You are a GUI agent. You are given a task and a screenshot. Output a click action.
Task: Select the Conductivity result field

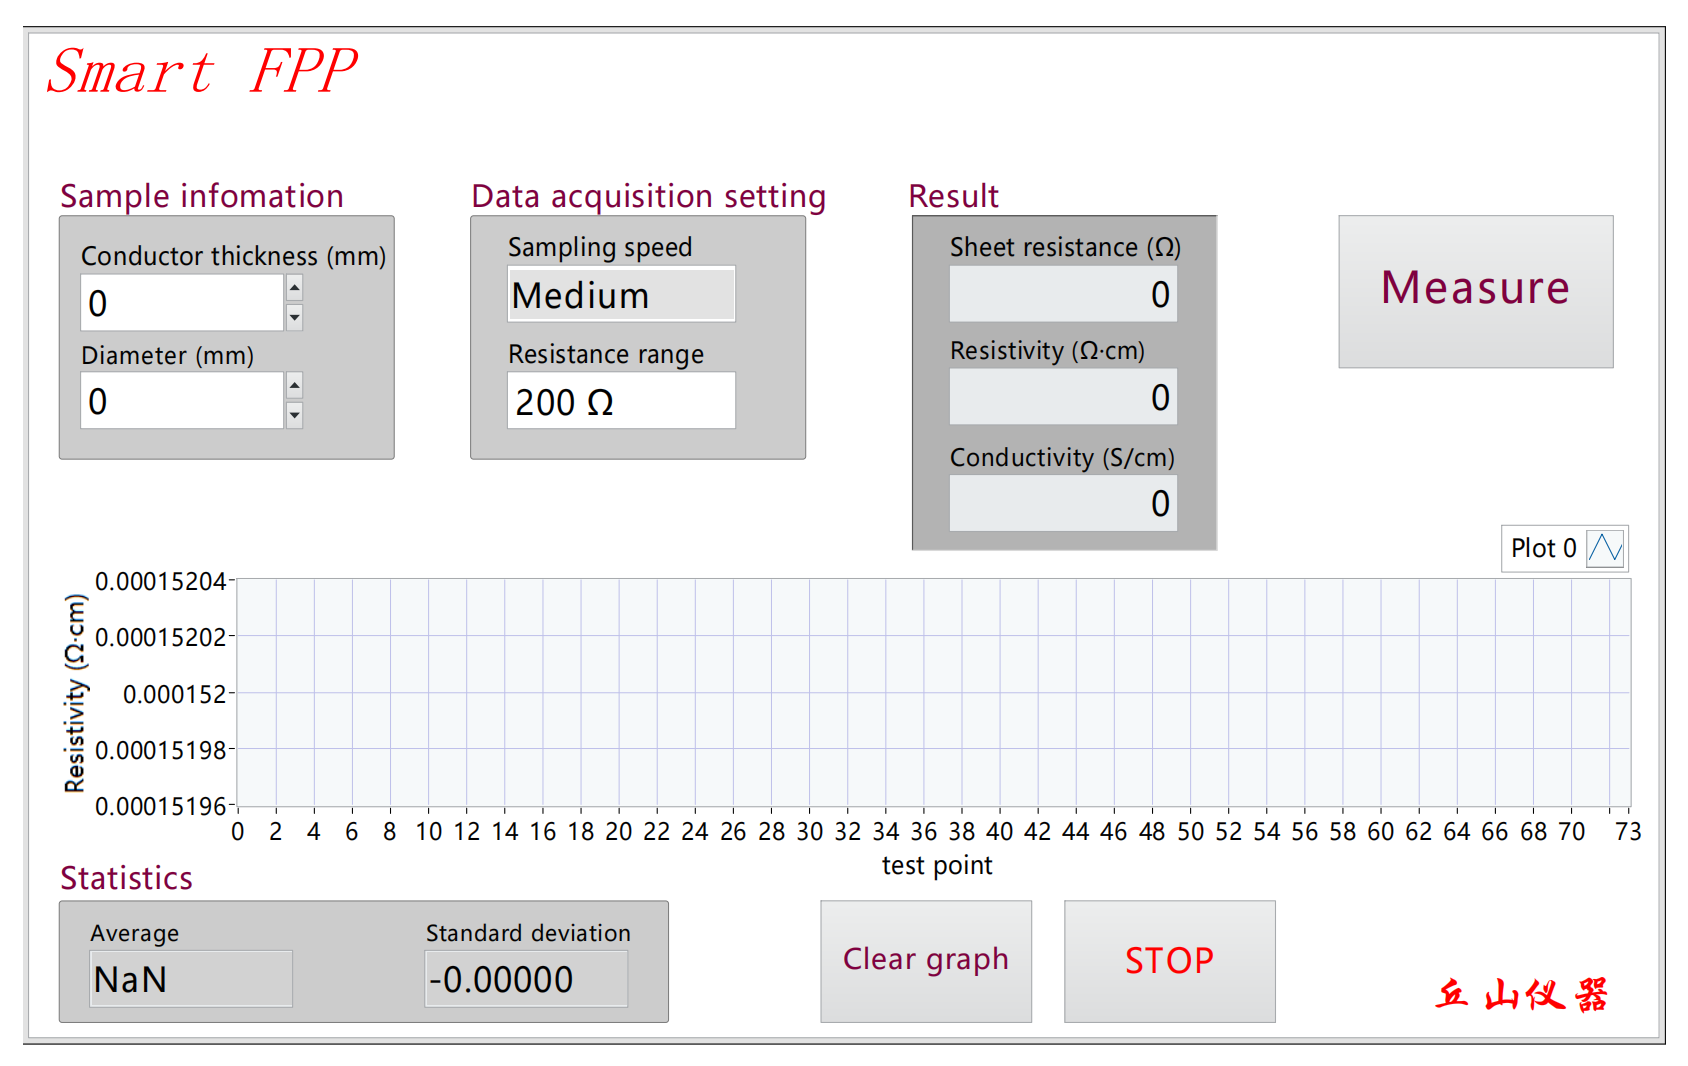click(x=1063, y=503)
